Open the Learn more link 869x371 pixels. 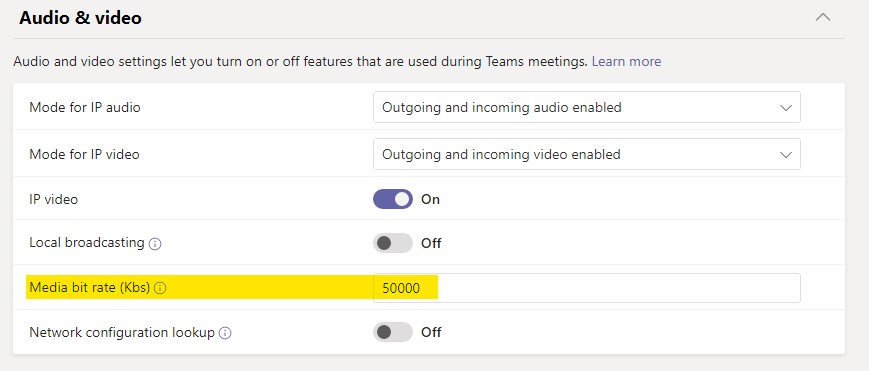626,62
